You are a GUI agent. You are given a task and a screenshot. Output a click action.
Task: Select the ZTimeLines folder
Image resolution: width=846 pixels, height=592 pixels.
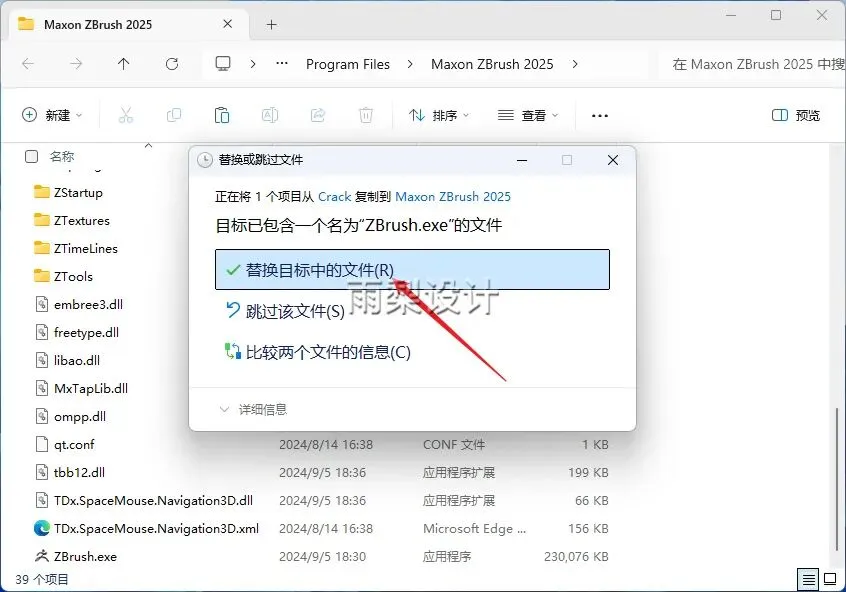coord(76,248)
